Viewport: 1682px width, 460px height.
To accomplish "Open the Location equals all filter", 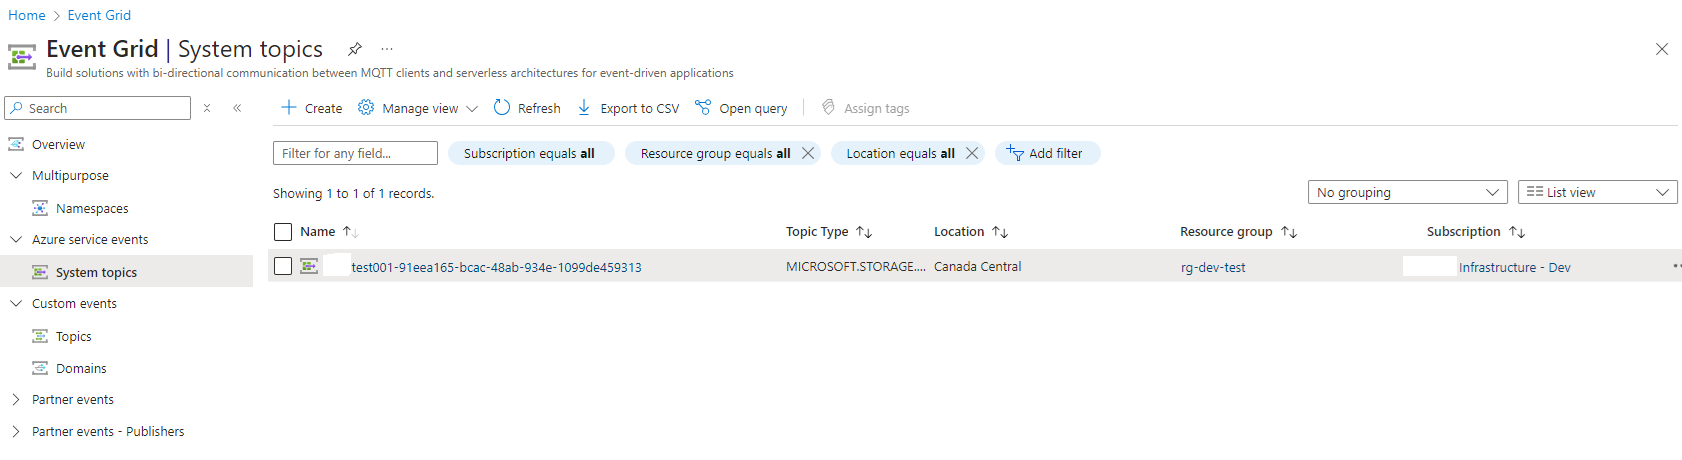I will point(900,153).
